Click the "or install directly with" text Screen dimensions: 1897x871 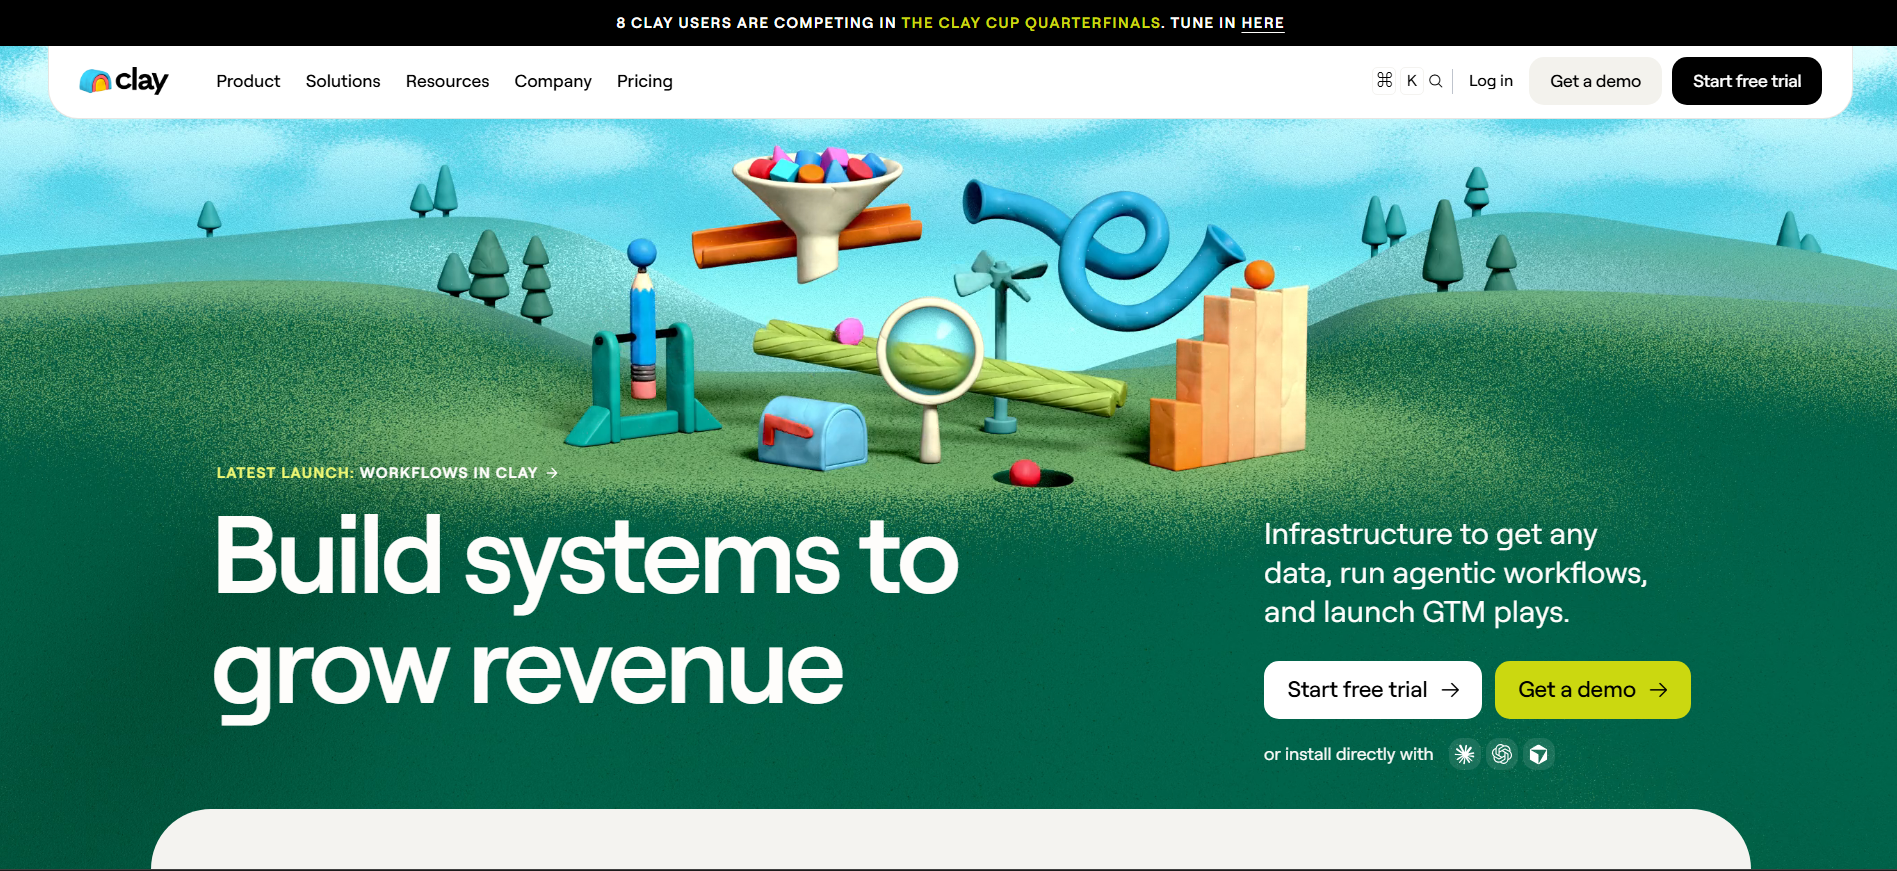point(1349,754)
